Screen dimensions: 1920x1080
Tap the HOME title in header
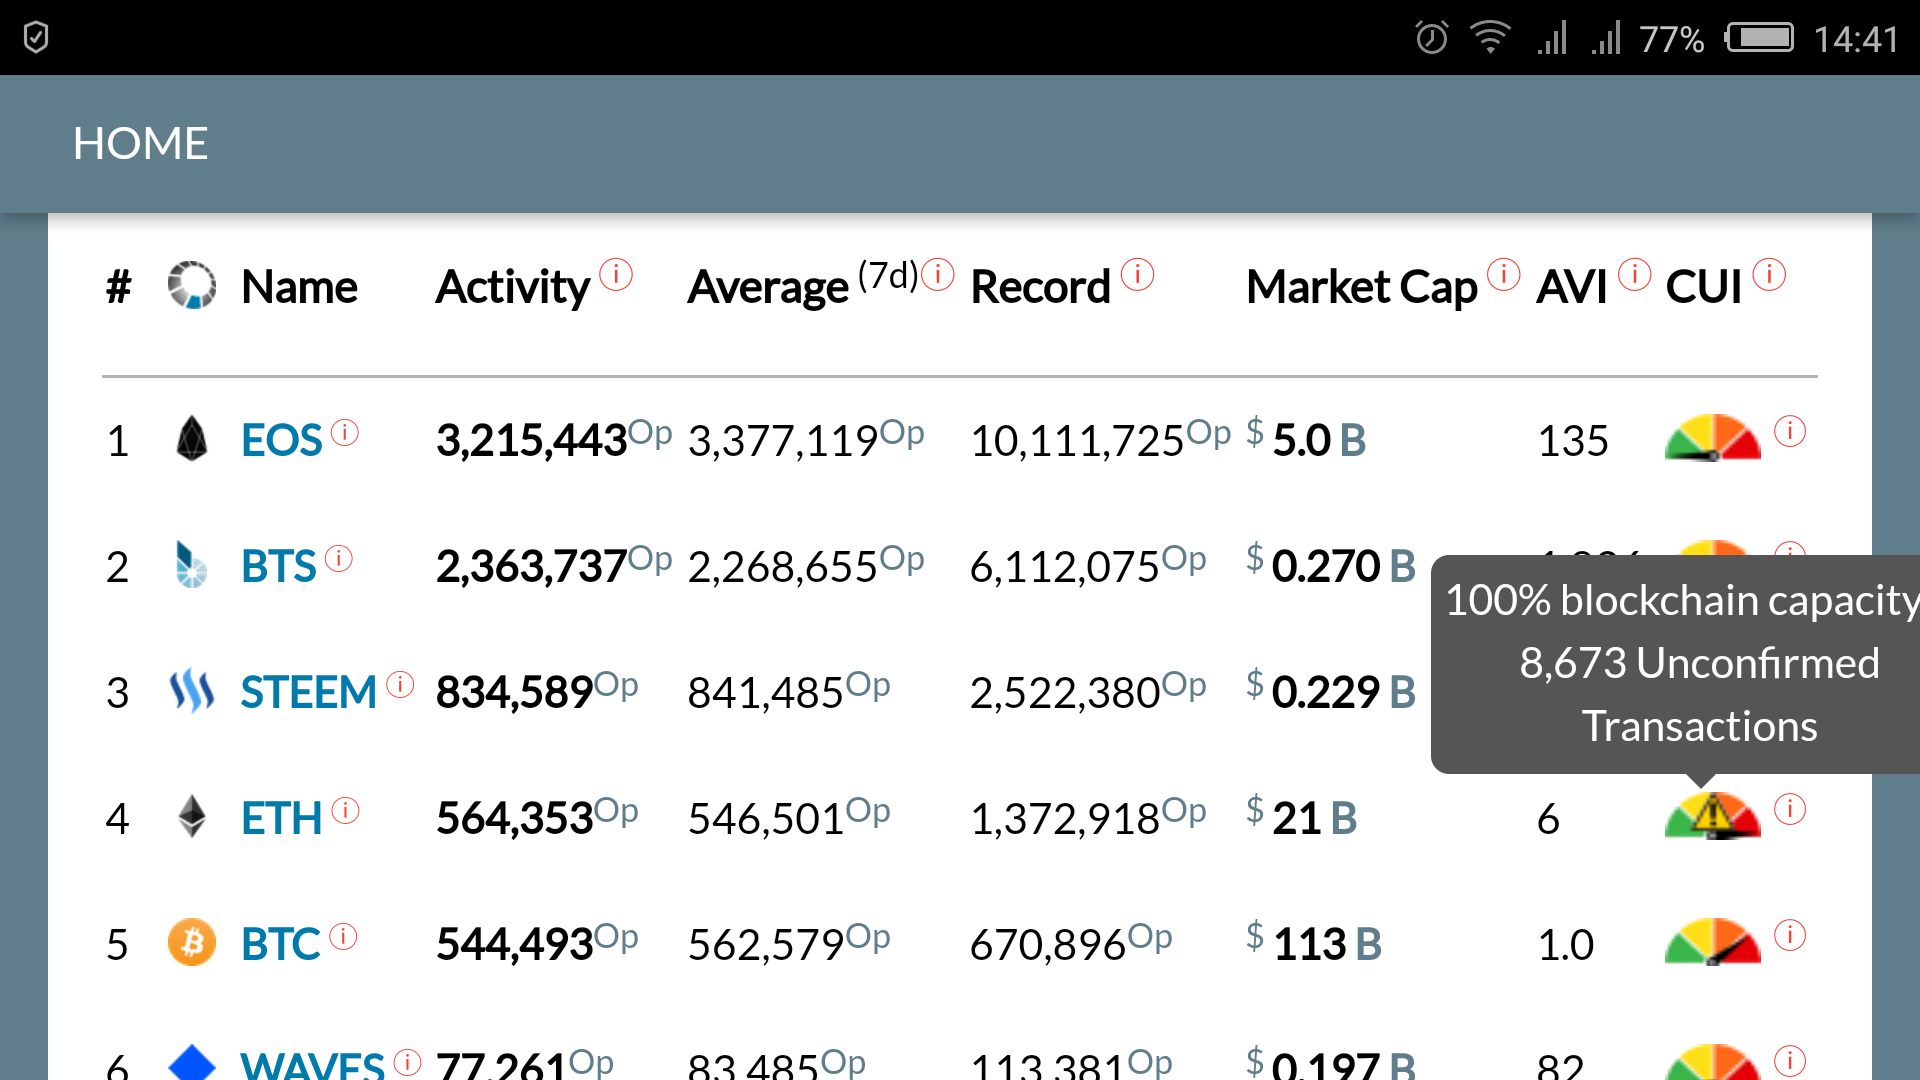point(140,144)
